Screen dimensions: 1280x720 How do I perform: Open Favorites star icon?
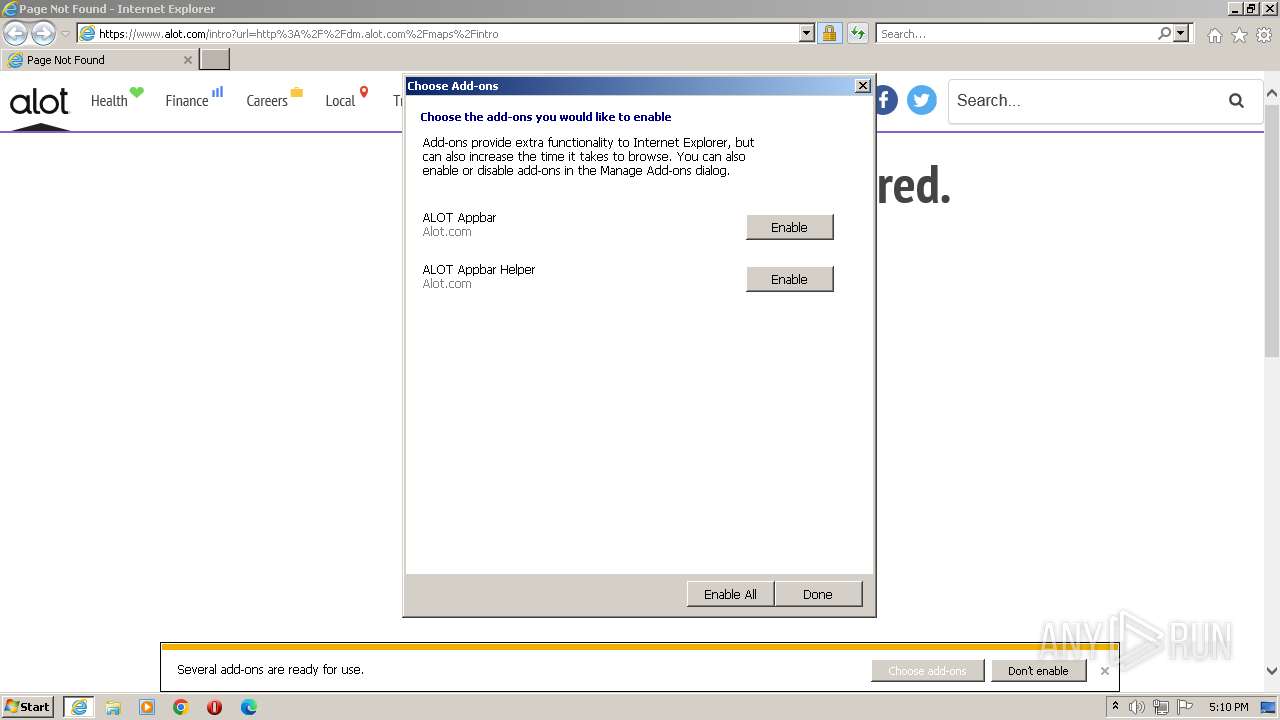[x=1239, y=35]
